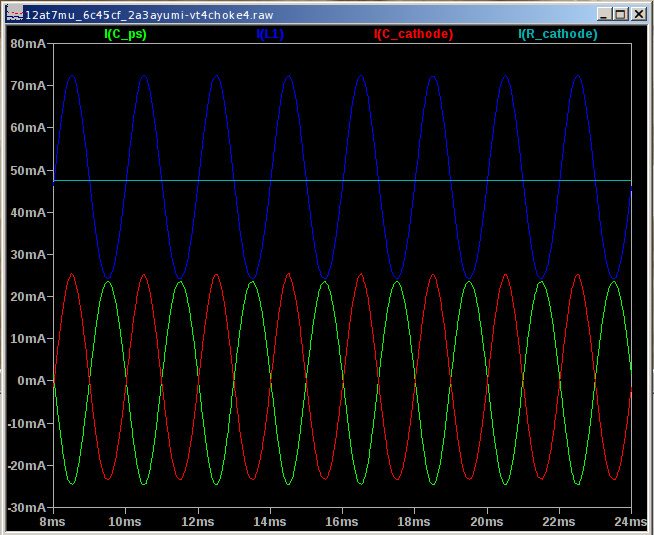The width and height of the screenshot is (654, 535).
Task: Click the title bar file name text
Action: click(149, 15)
